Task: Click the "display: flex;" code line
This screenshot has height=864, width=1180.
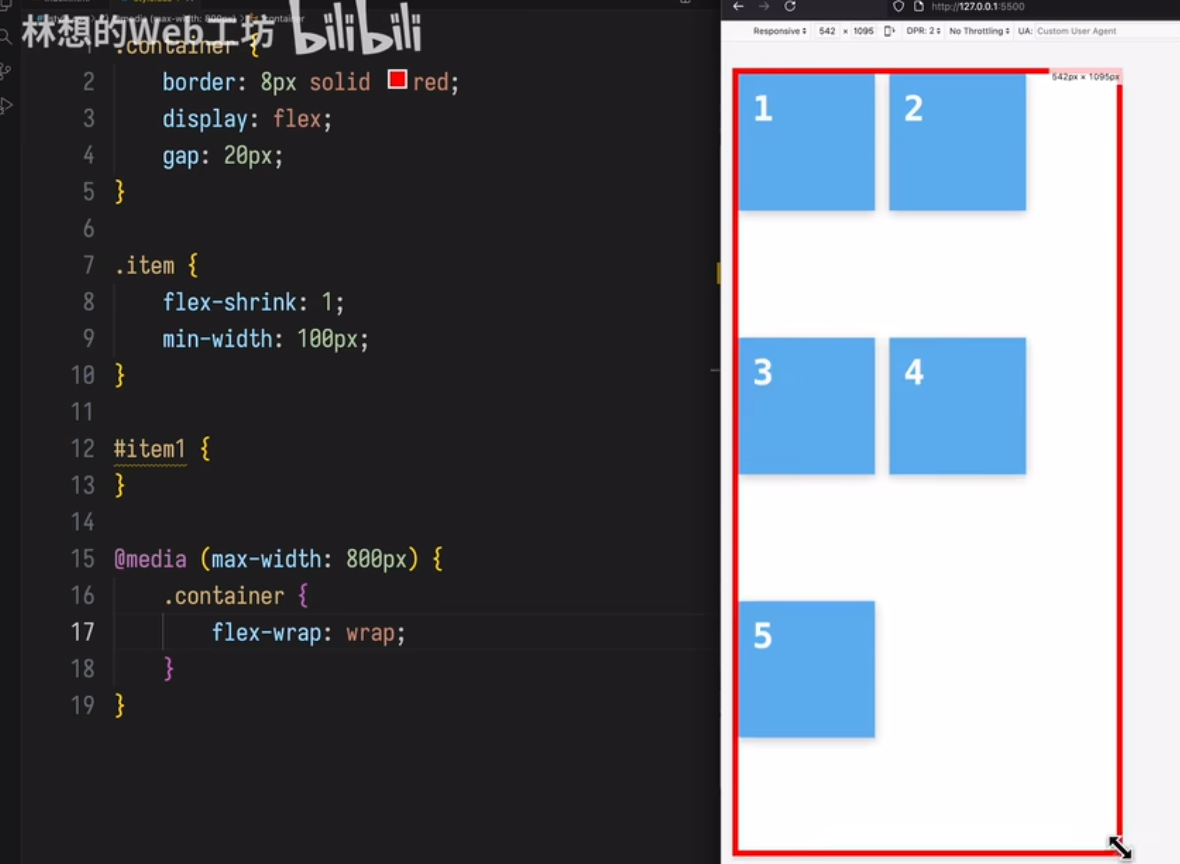Action: pos(247,119)
